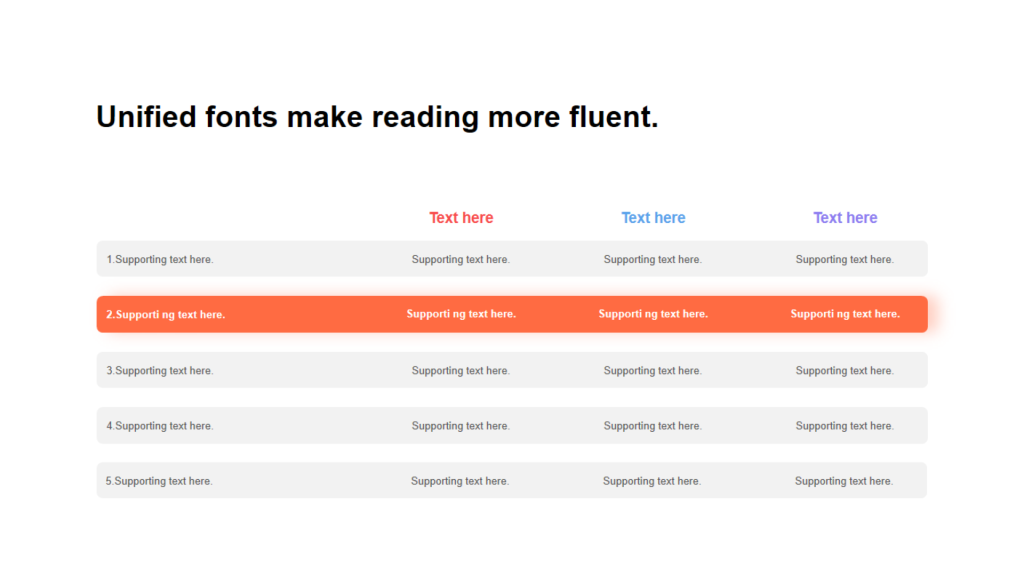Click row 5 cell under blue header
Image resolution: width=1024 pixels, height=576 pixels.
click(652, 481)
